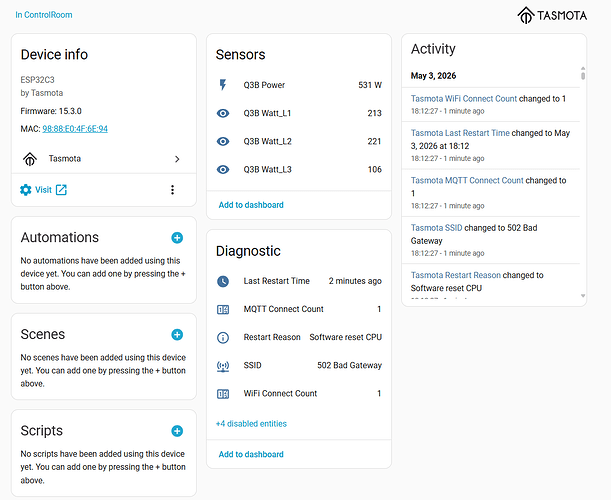Open Tasmota SSID activity link
This screenshot has height=500, width=611.
coord(436,228)
